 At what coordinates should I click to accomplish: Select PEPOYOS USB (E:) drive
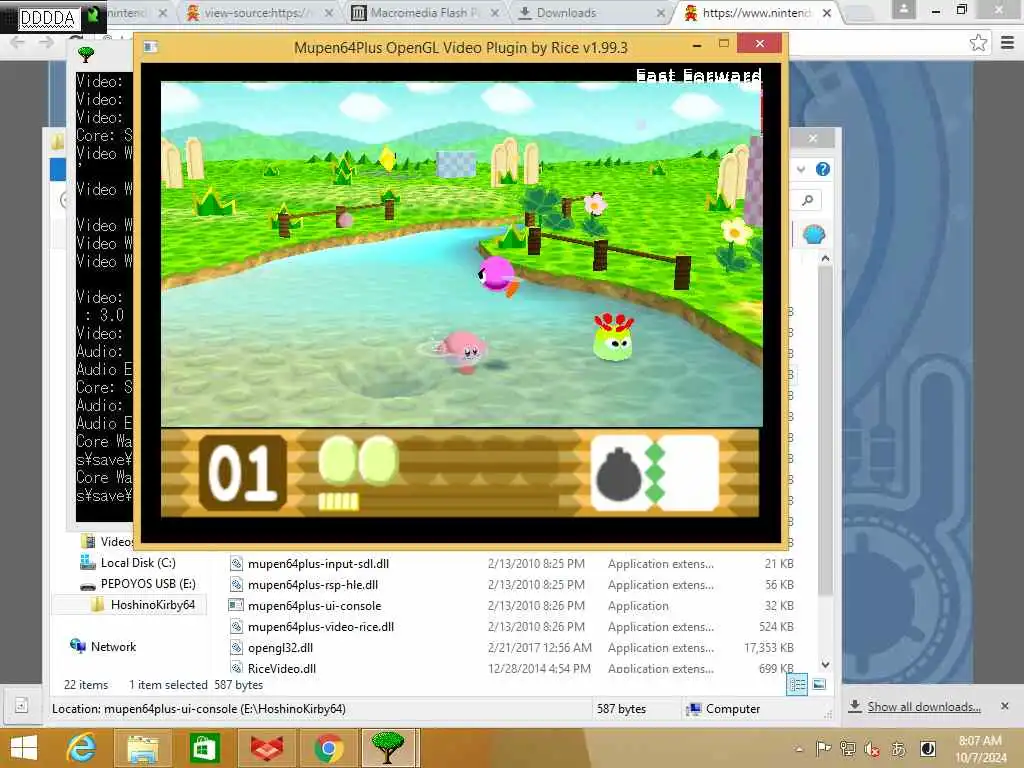coord(148,584)
